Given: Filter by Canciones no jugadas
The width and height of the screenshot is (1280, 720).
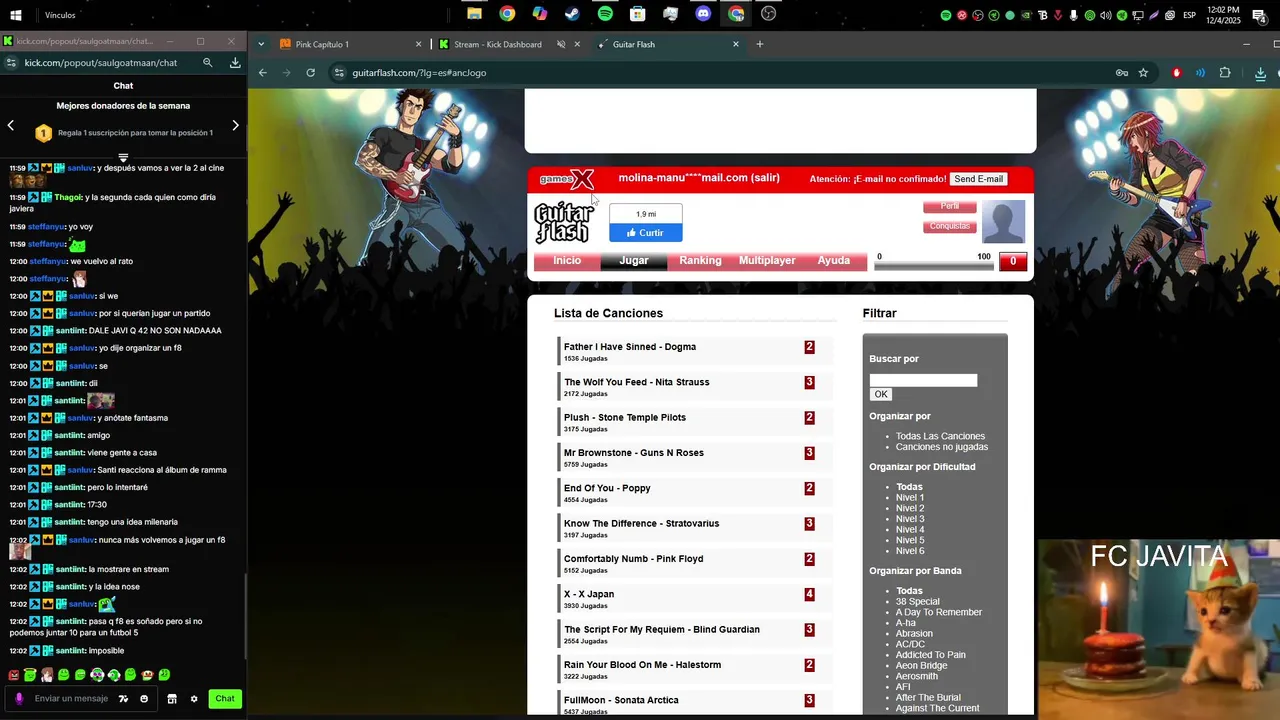Looking at the screenshot, I should (942, 447).
